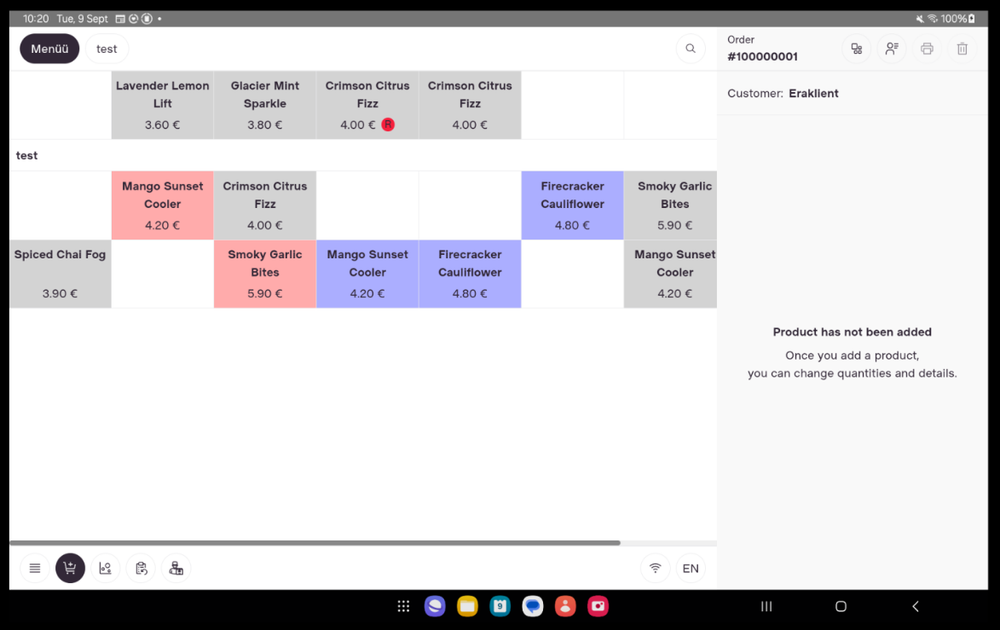Launch Samsung Internet from the dock
1000x630 pixels.
pos(435,606)
